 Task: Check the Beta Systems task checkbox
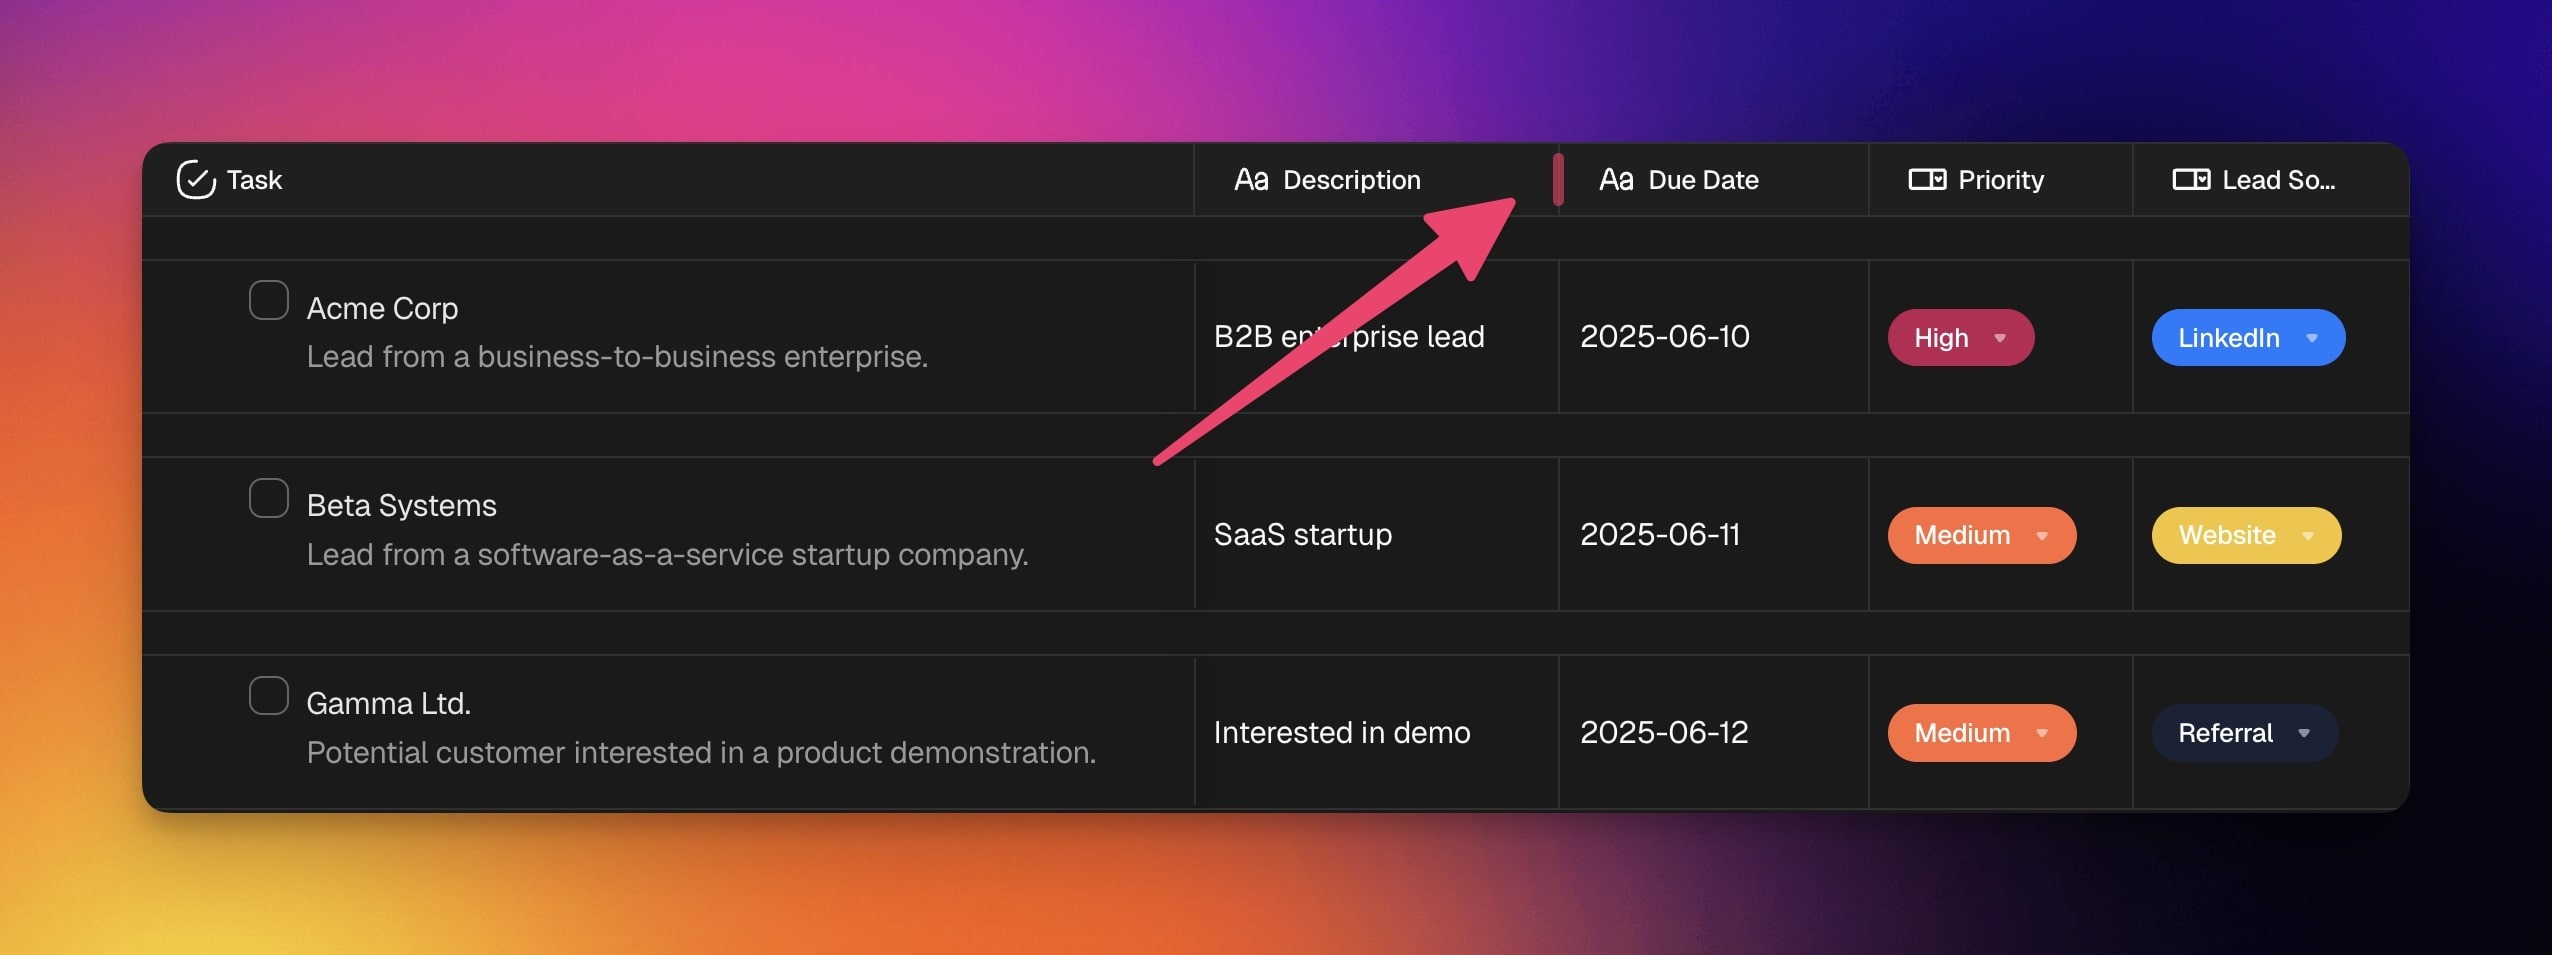pyautogui.click(x=269, y=498)
